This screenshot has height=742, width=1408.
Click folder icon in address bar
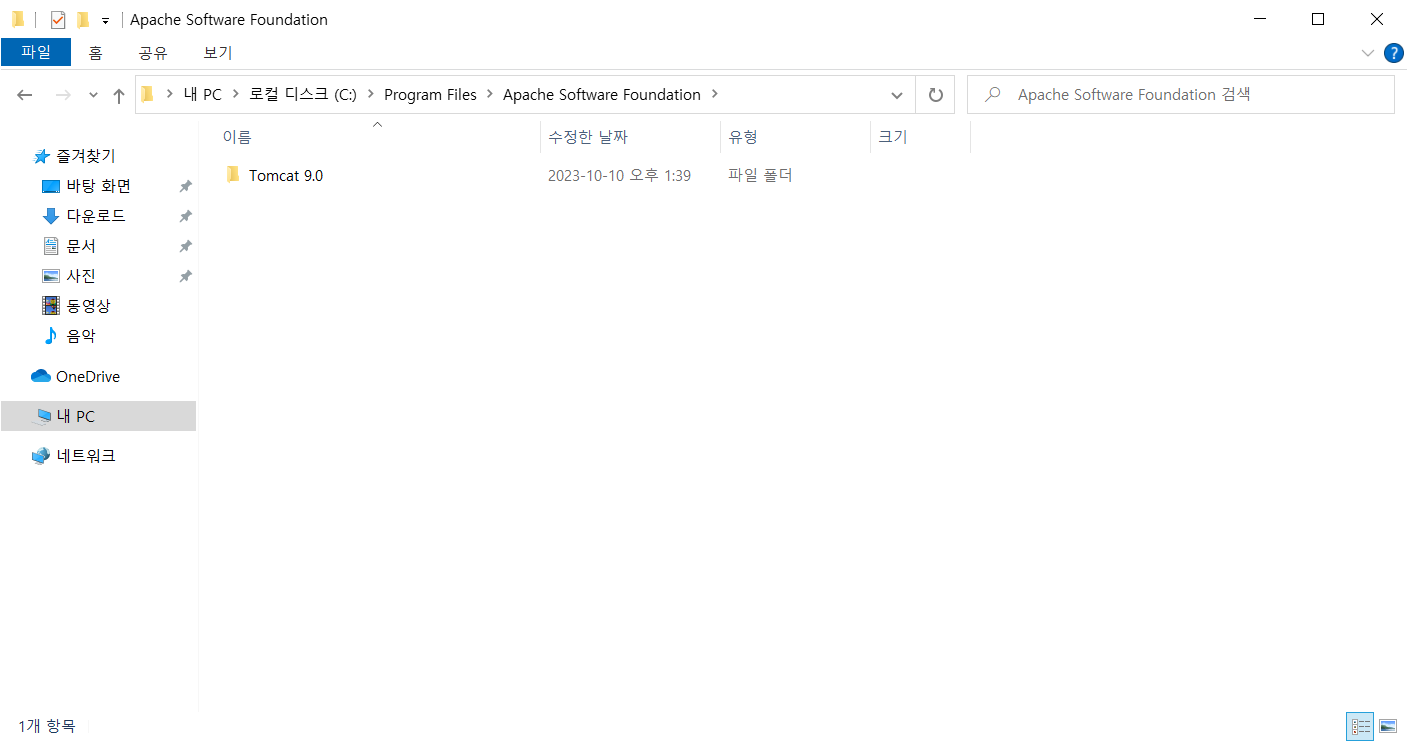147,94
